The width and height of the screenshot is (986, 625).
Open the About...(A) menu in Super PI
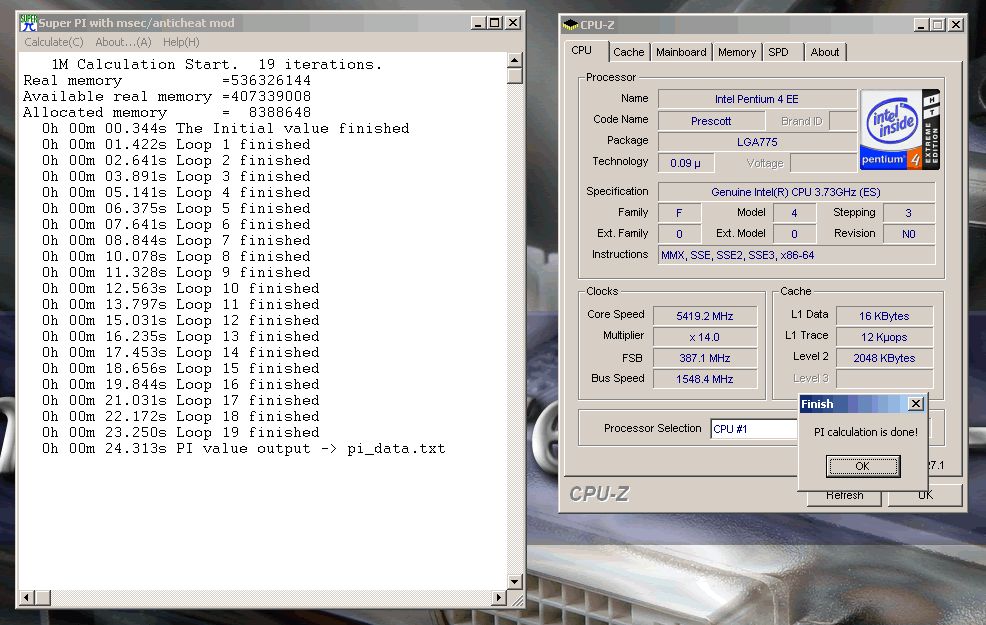click(x=123, y=42)
